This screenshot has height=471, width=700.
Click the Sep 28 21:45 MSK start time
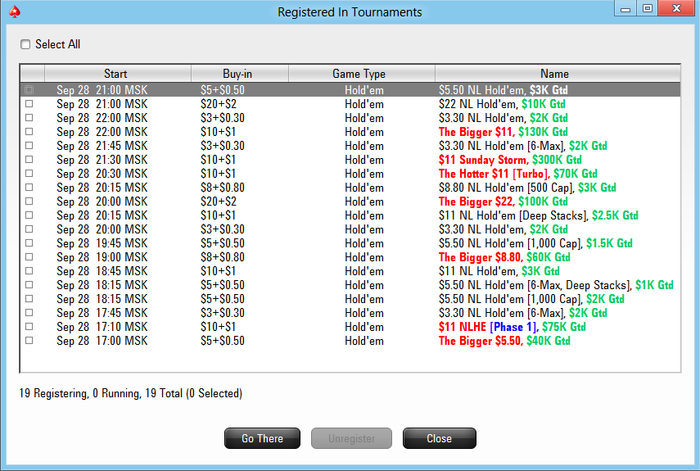coord(102,146)
